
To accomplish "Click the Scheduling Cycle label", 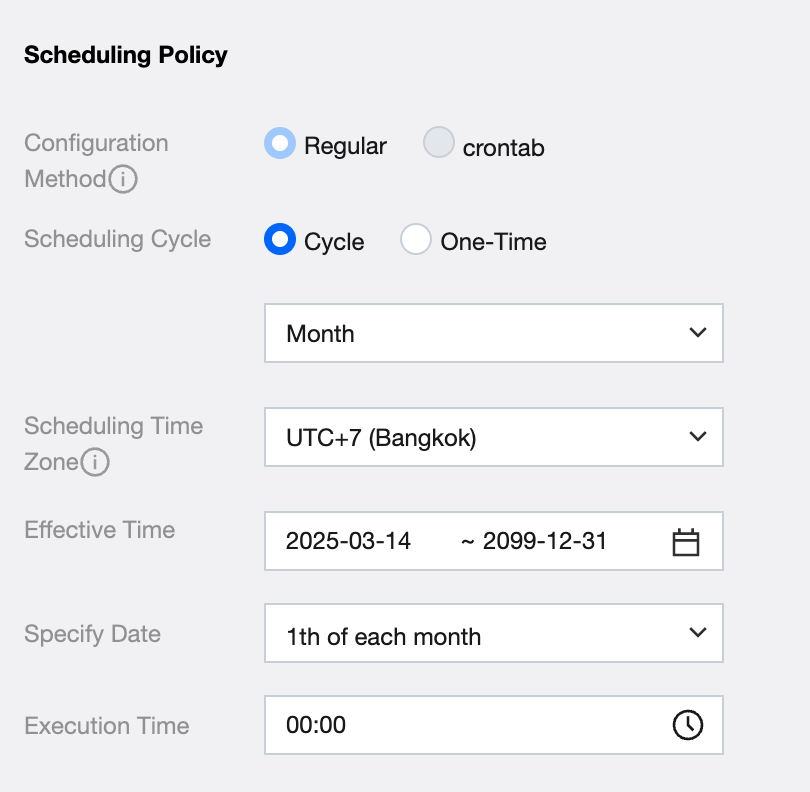I will click(118, 239).
